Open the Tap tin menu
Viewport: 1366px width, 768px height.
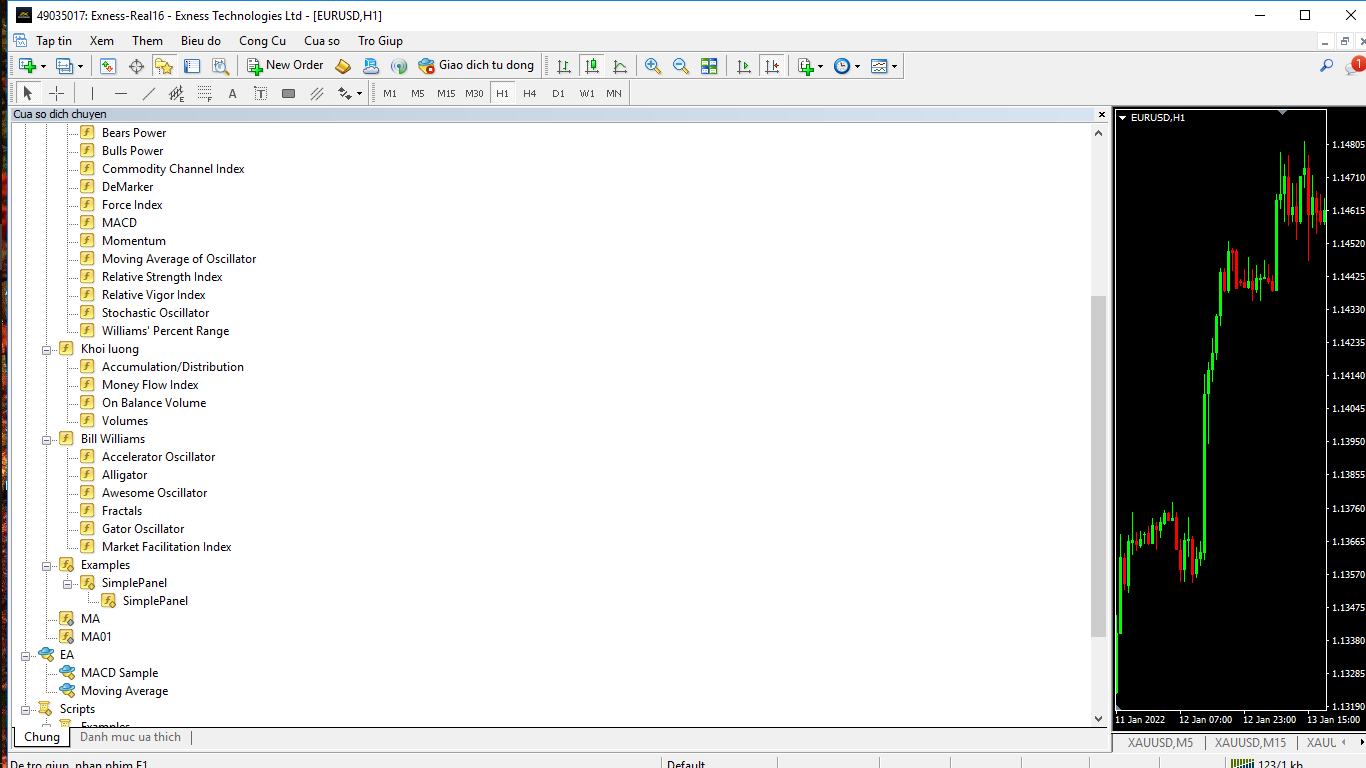[54, 41]
